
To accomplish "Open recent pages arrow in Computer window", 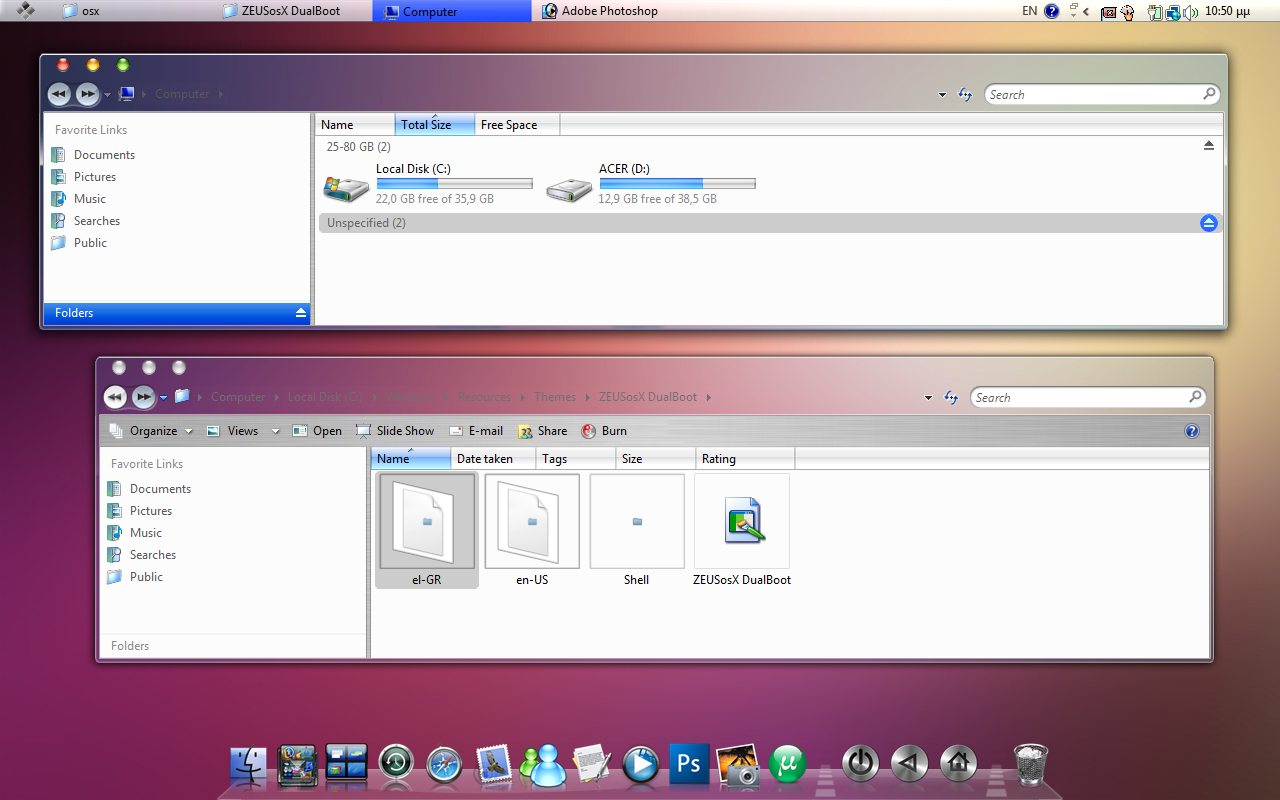I will (x=107, y=95).
